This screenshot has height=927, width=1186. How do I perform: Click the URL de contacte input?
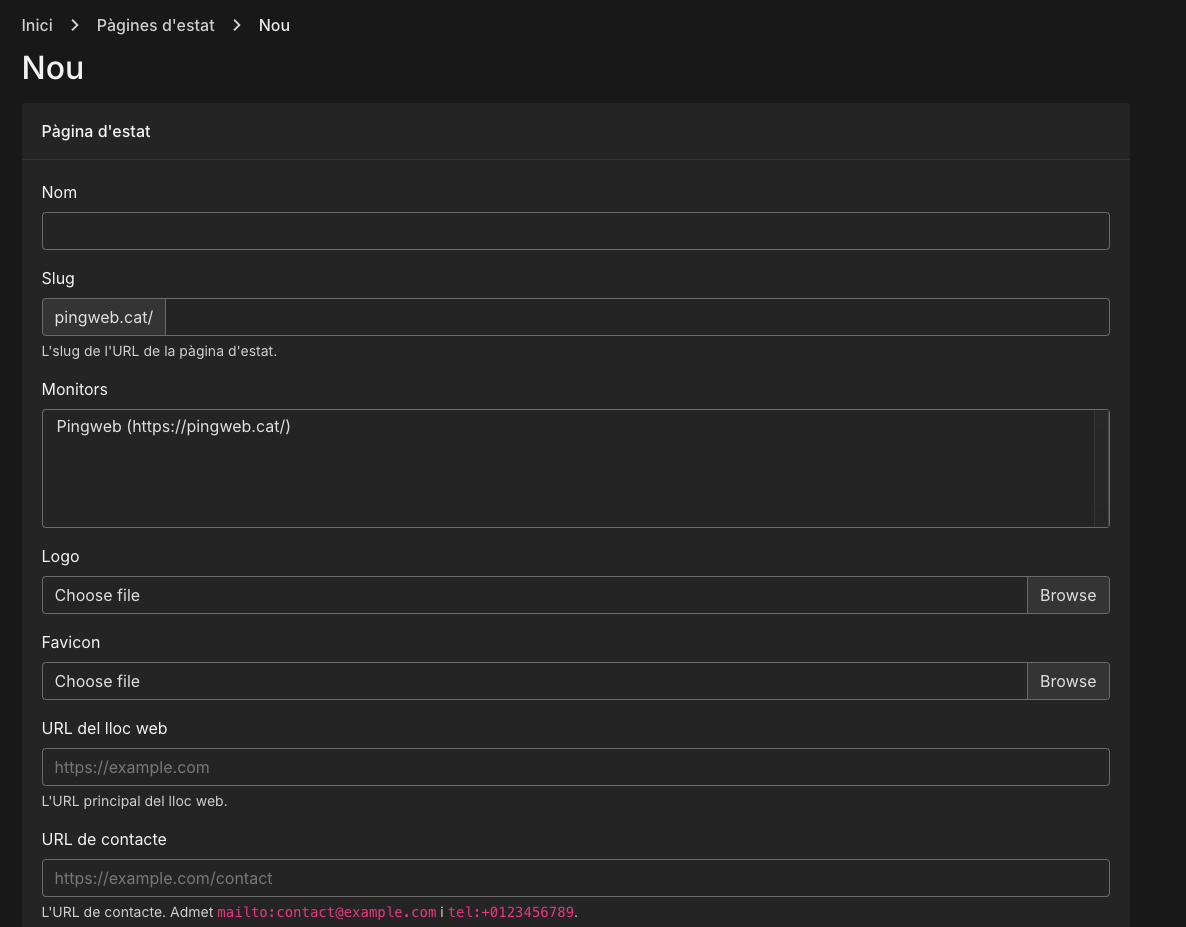click(x=575, y=878)
